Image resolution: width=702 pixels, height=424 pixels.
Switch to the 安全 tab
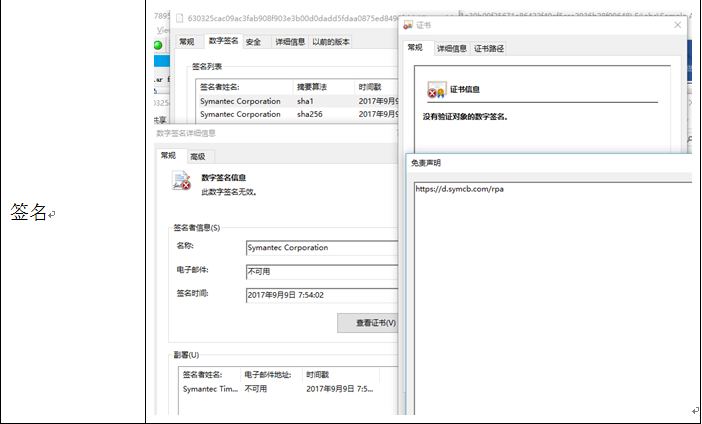(x=253, y=42)
